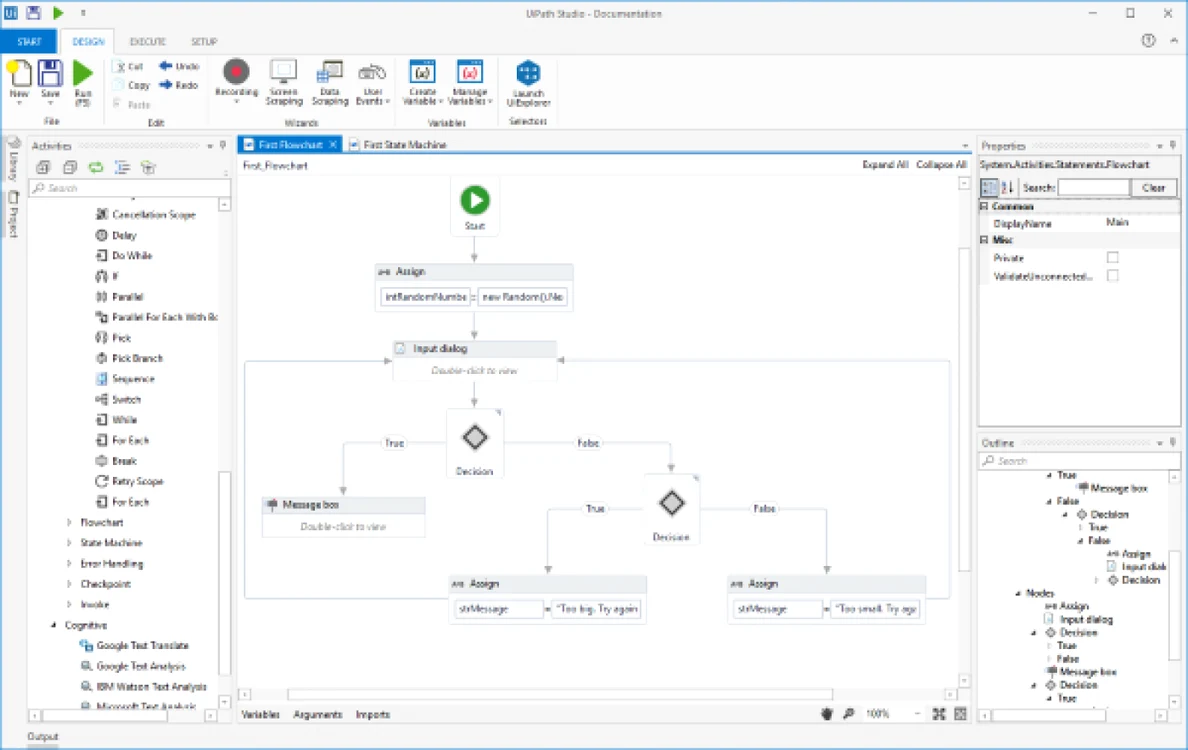1188x750 pixels.
Task: Switch to First State Machine tab
Action: click(399, 145)
